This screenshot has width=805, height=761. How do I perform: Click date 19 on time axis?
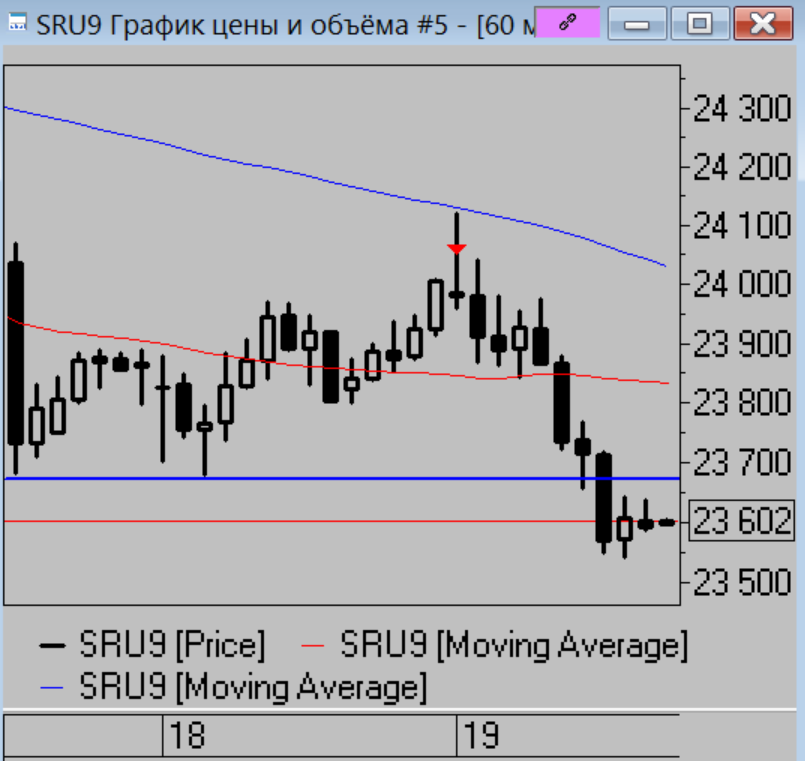point(480,738)
